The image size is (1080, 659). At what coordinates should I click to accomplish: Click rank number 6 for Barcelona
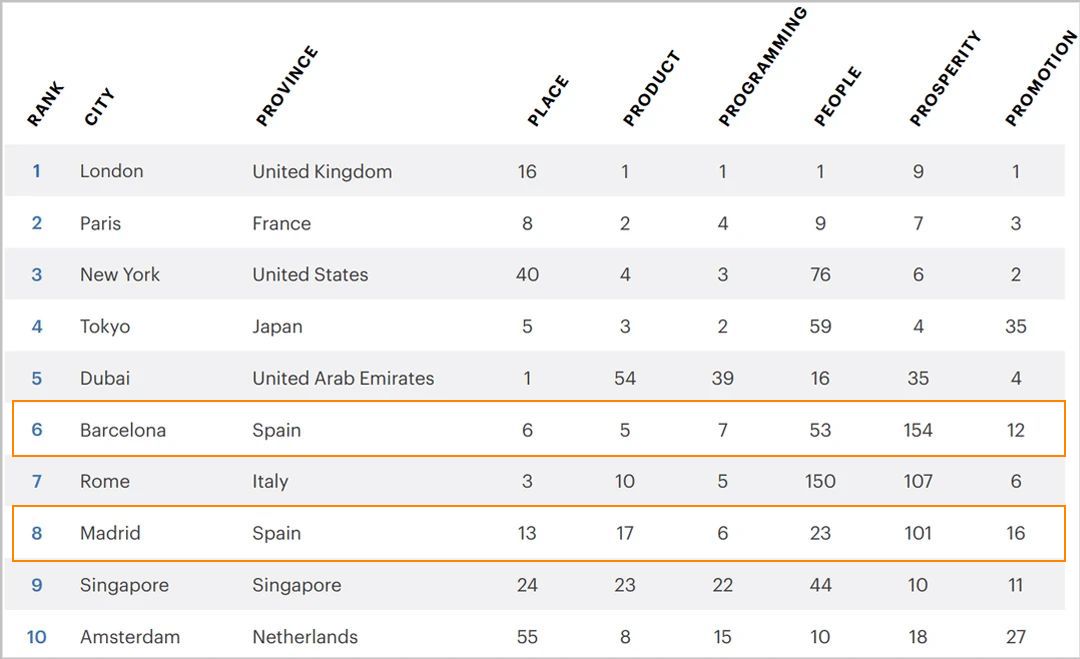[x=37, y=430]
